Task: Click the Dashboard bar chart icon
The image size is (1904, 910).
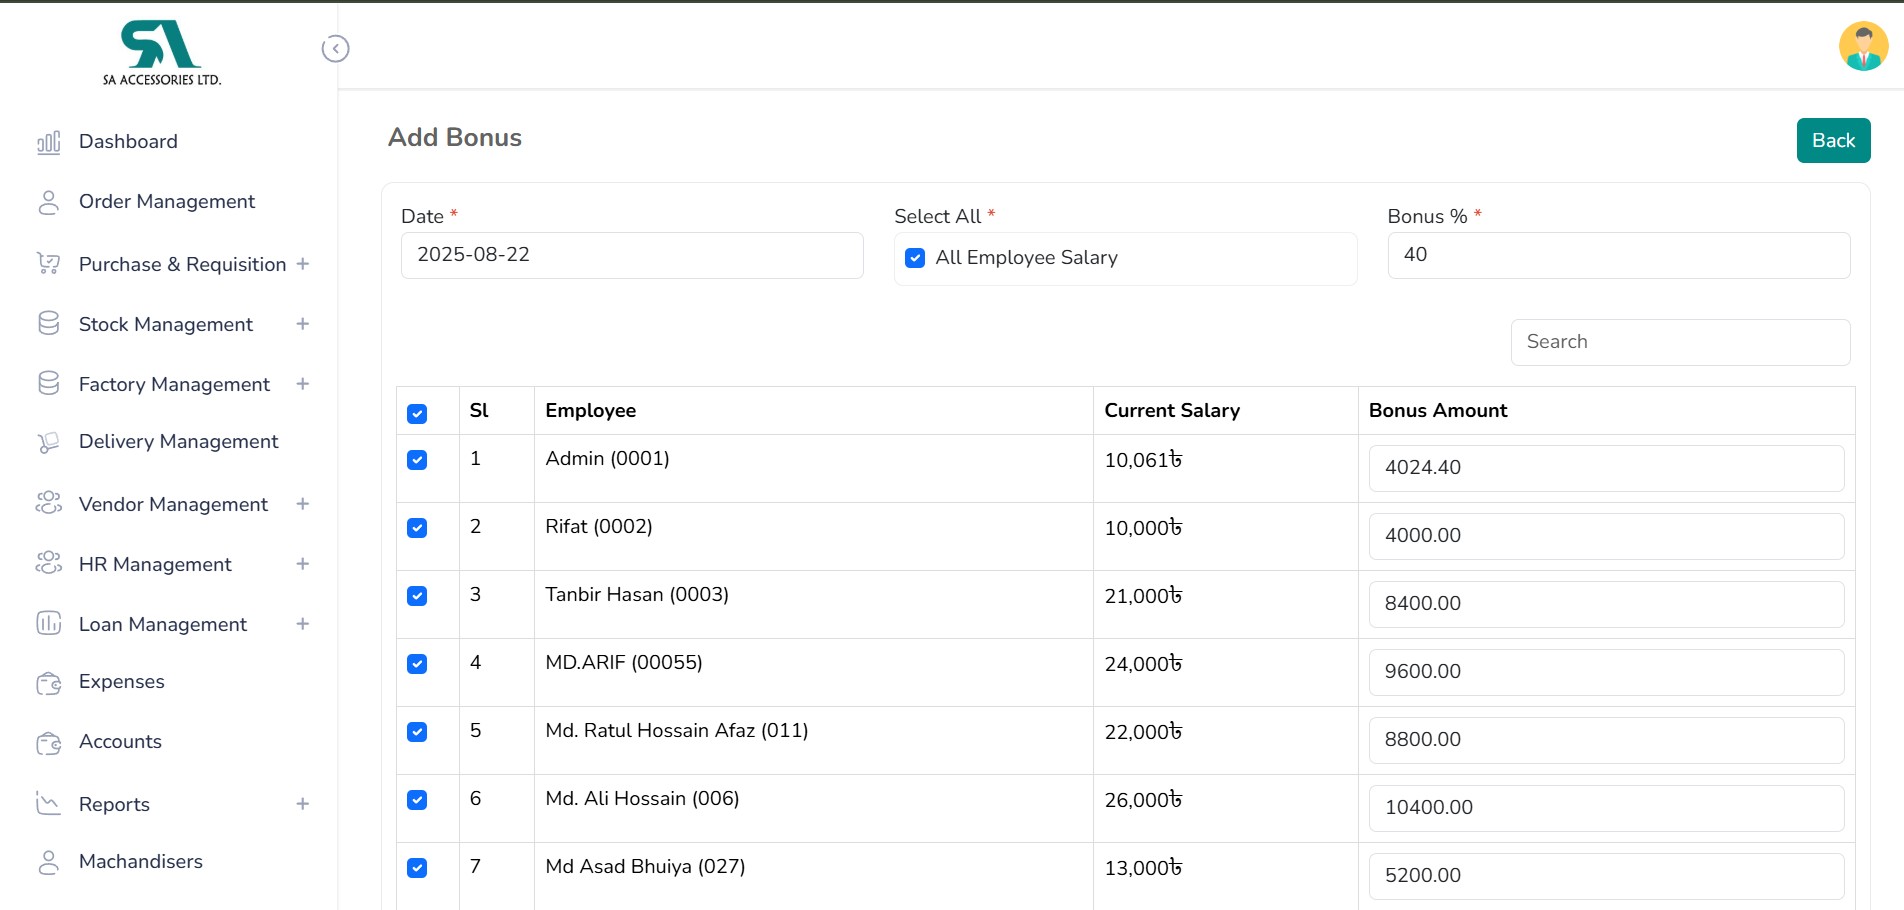Action: (48, 142)
